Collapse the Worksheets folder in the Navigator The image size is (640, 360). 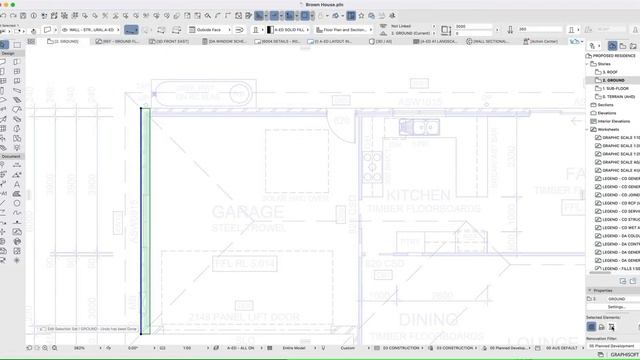point(588,129)
